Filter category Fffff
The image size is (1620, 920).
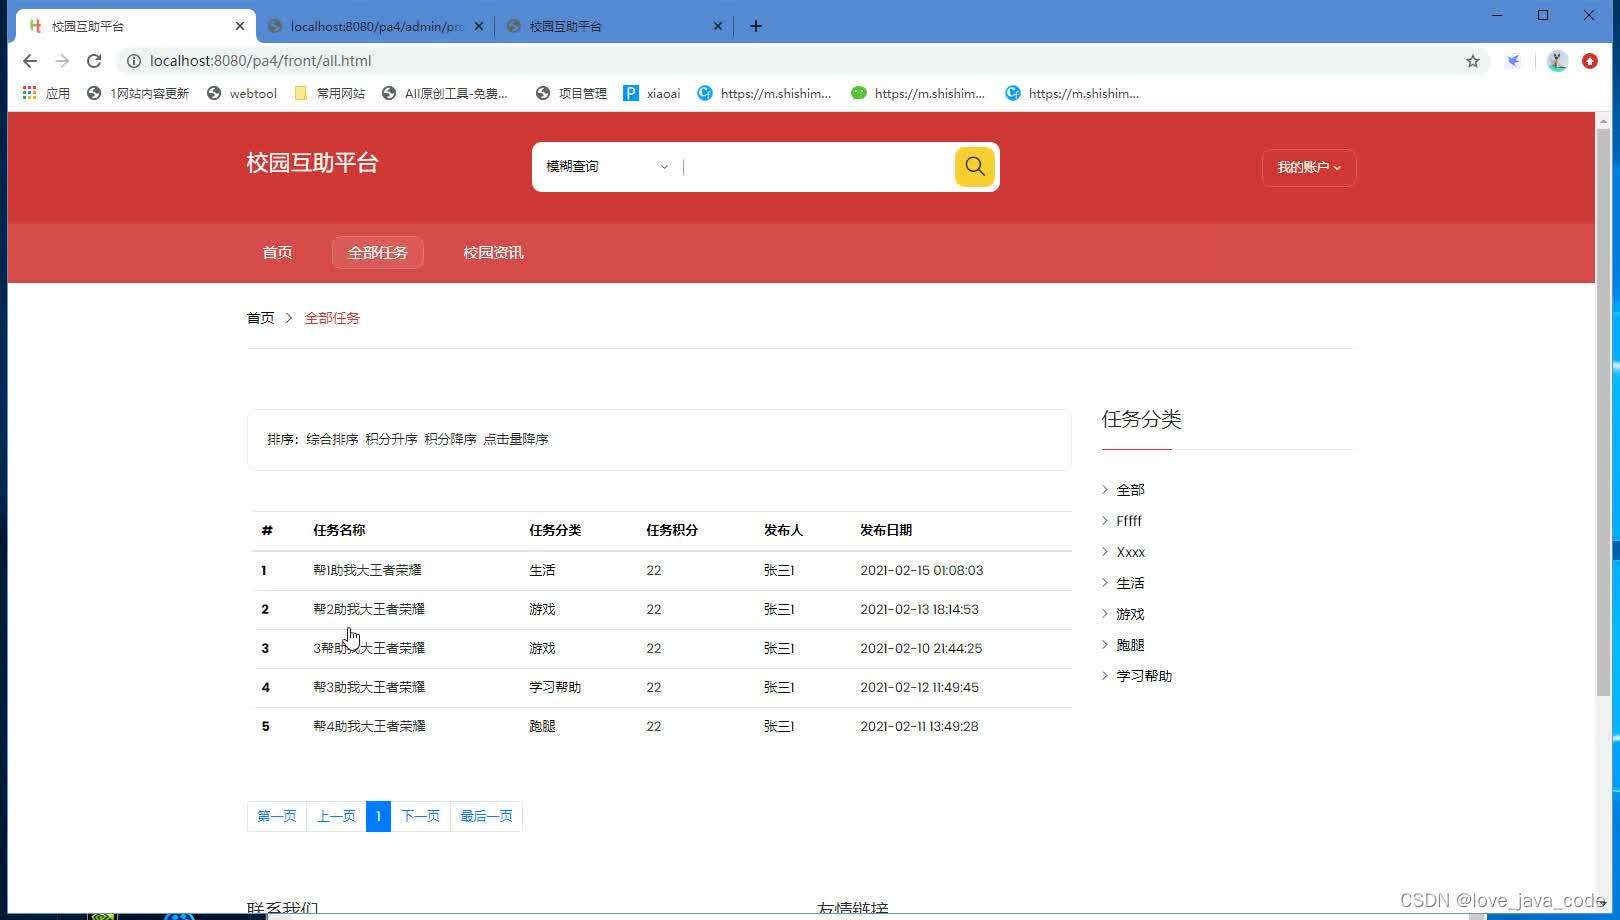pyautogui.click(x=1129, y=521)
